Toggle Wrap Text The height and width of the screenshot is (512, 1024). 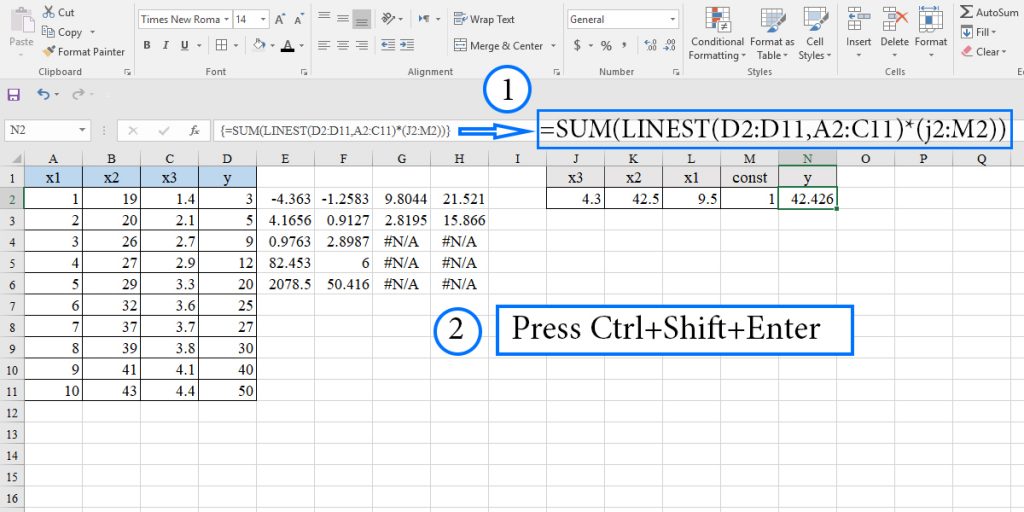click(x=485, y=20)
